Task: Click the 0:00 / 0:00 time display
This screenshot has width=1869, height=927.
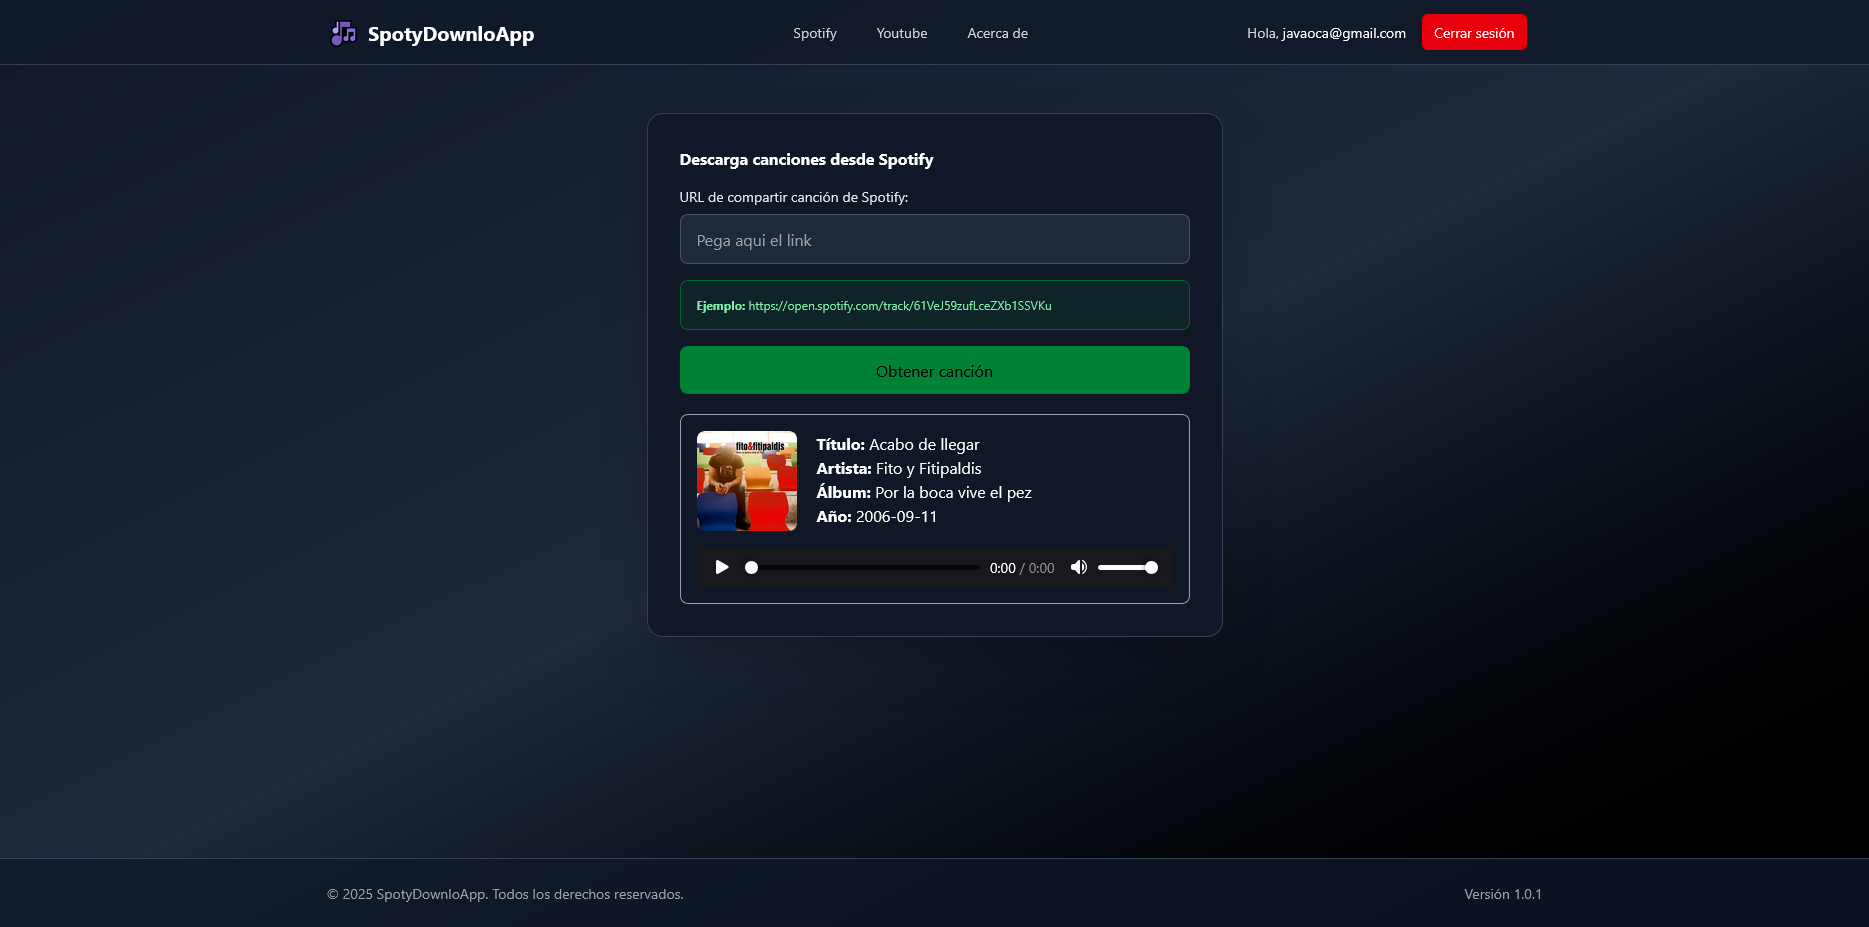Action: coord(1022,568)
